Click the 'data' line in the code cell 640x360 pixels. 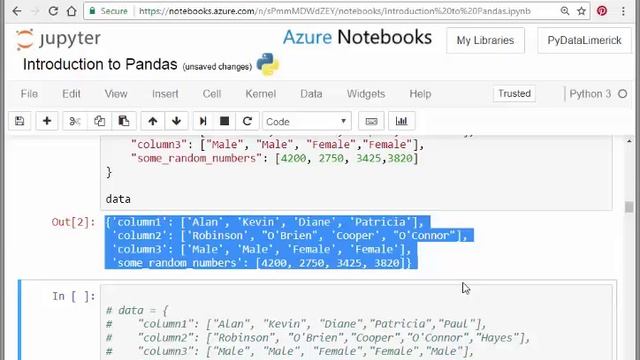(x=118, y=199)
